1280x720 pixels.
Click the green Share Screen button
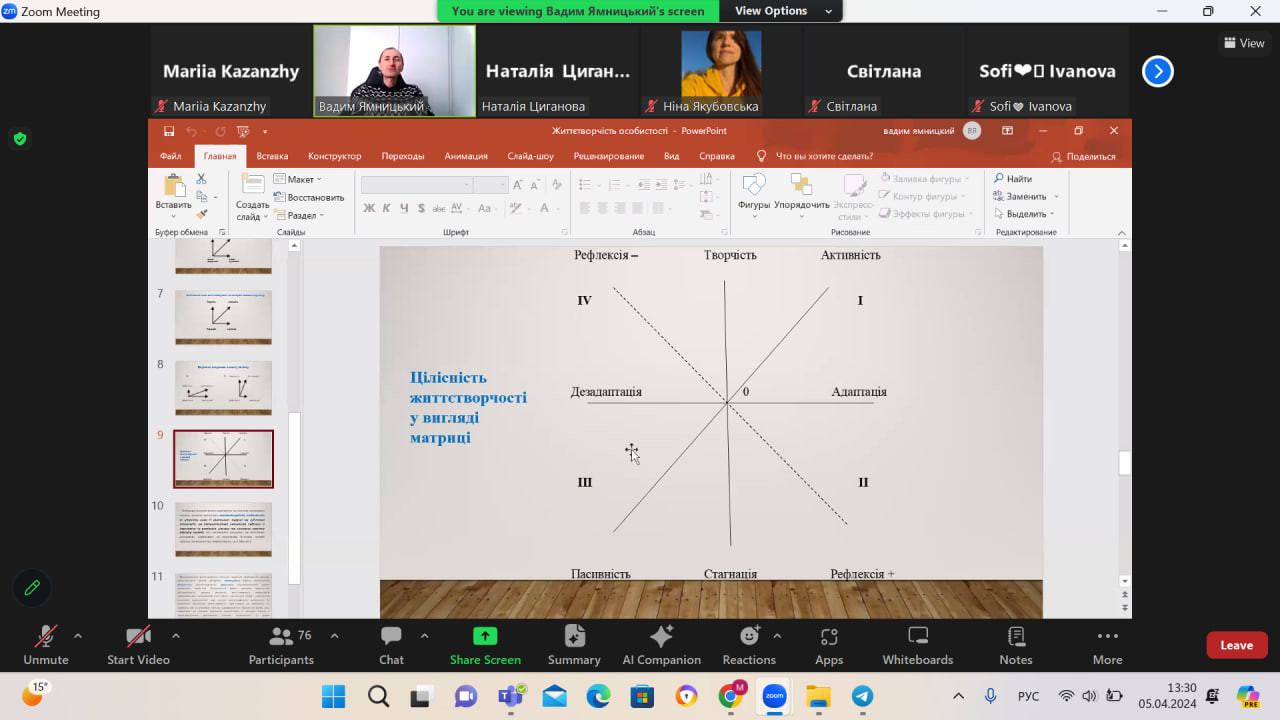pos(485,645)
